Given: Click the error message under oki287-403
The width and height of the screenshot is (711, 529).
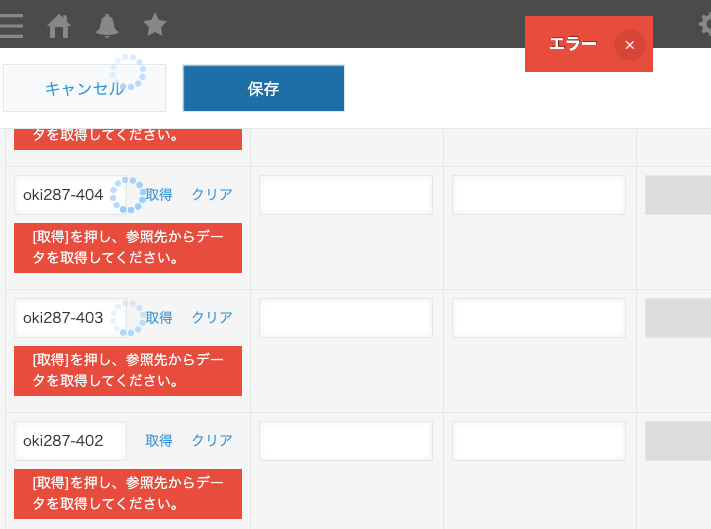Looking at the screenshot, I should 128,371.
